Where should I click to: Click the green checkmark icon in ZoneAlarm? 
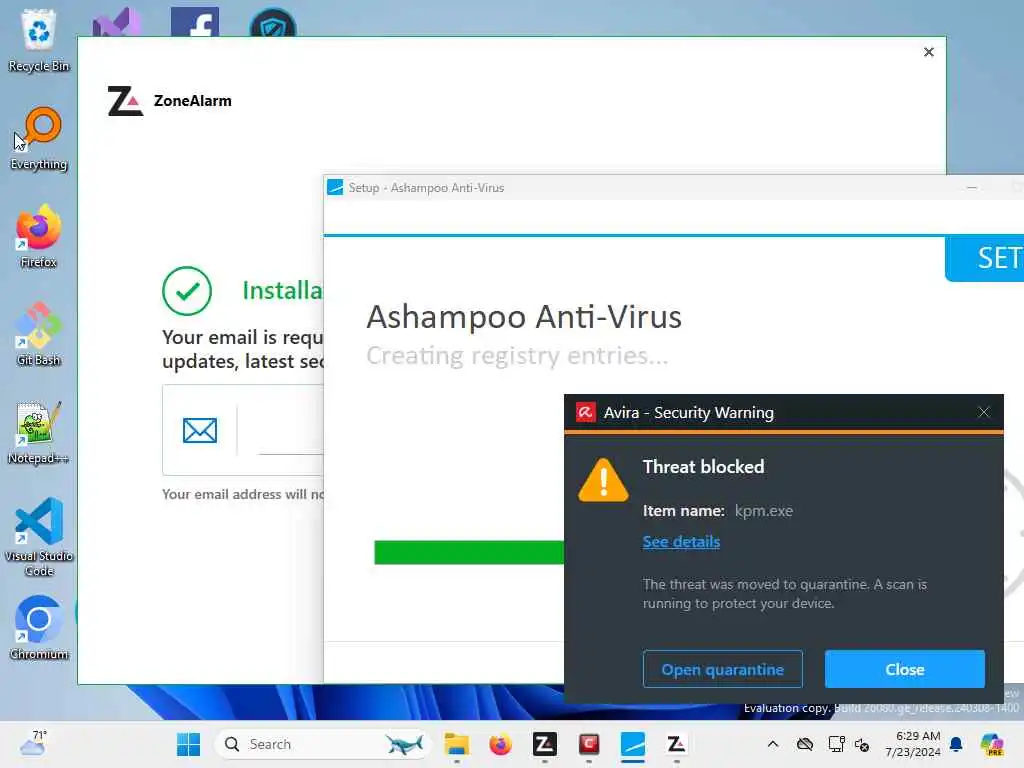coord(187,291)
